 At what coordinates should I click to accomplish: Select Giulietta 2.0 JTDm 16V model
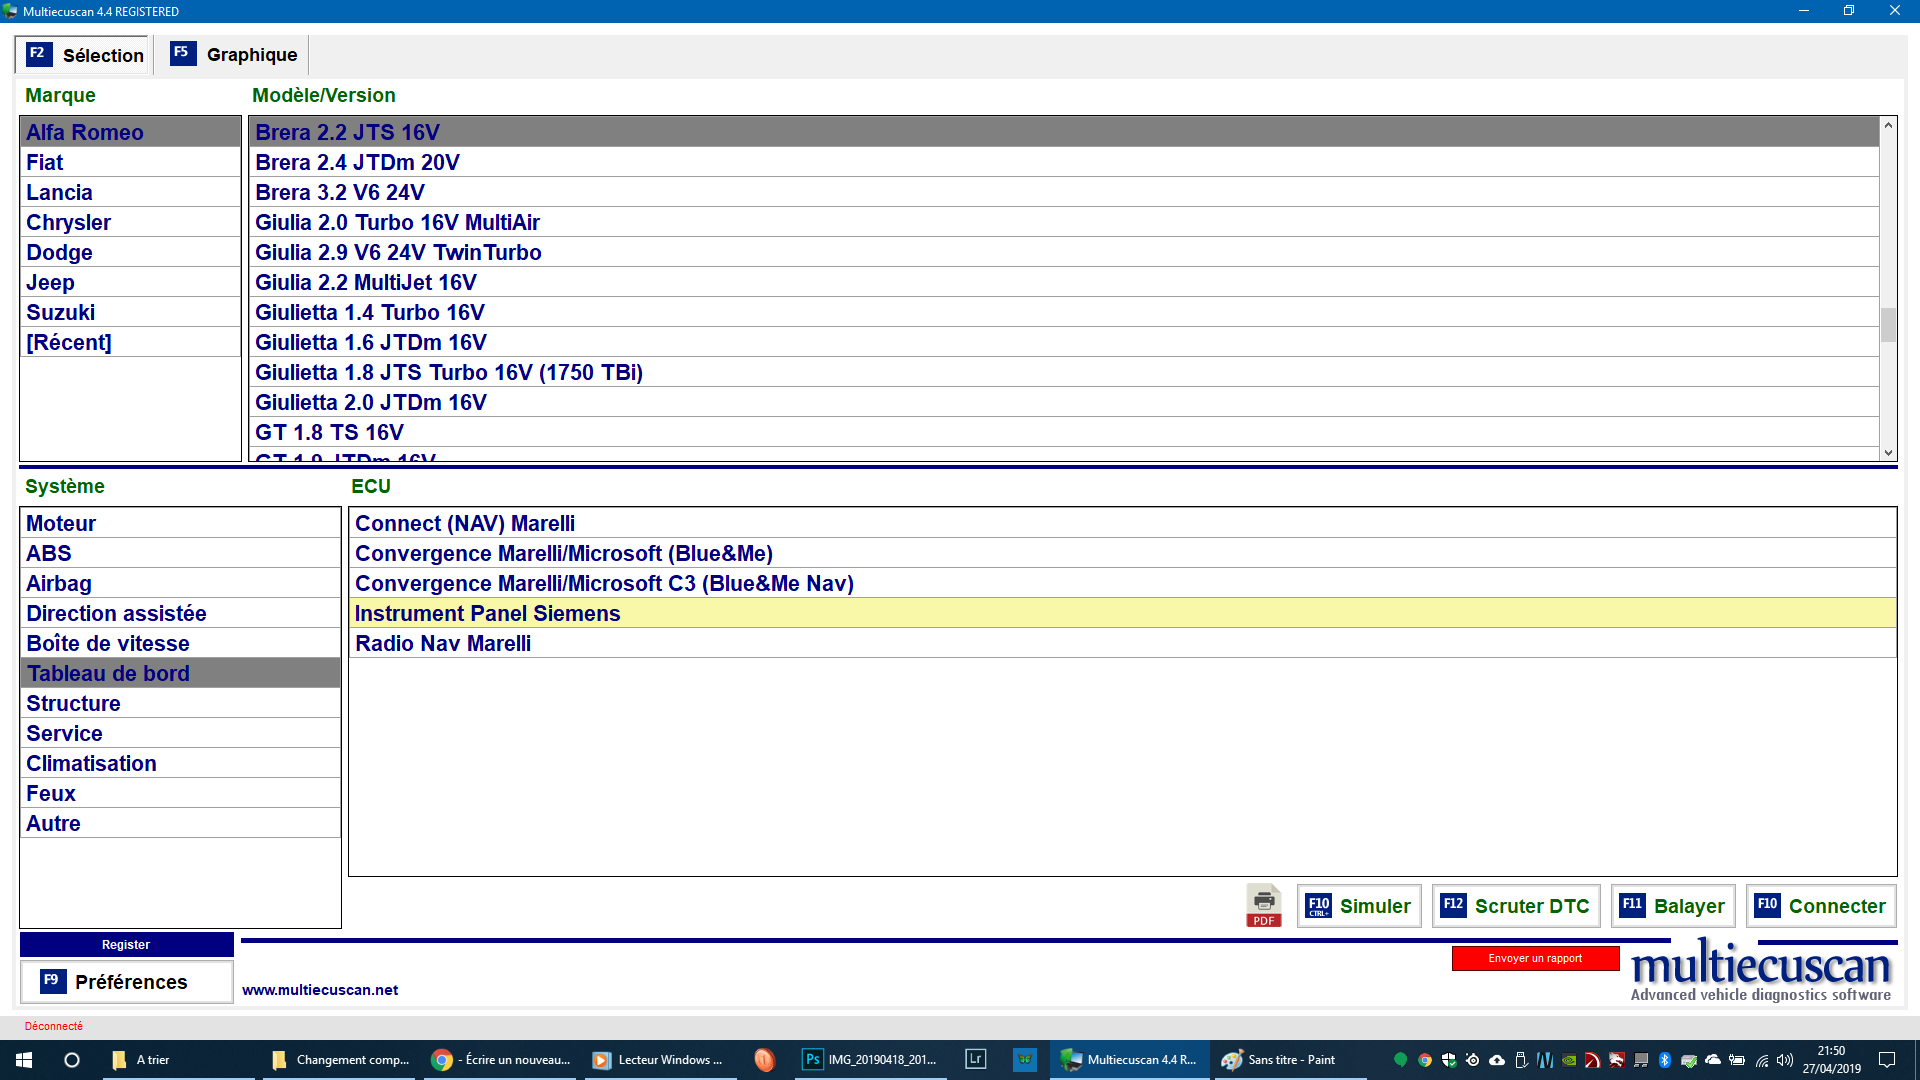click(371, 403)
